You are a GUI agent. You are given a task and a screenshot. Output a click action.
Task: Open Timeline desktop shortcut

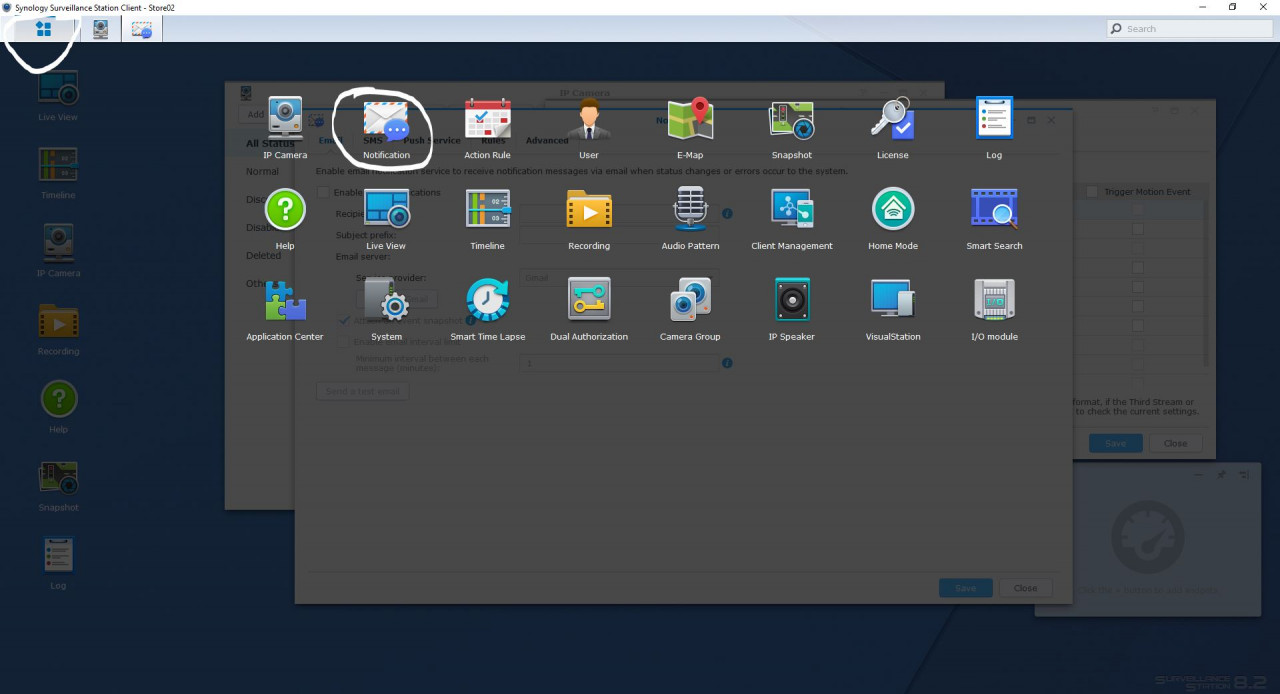(58, 174)
